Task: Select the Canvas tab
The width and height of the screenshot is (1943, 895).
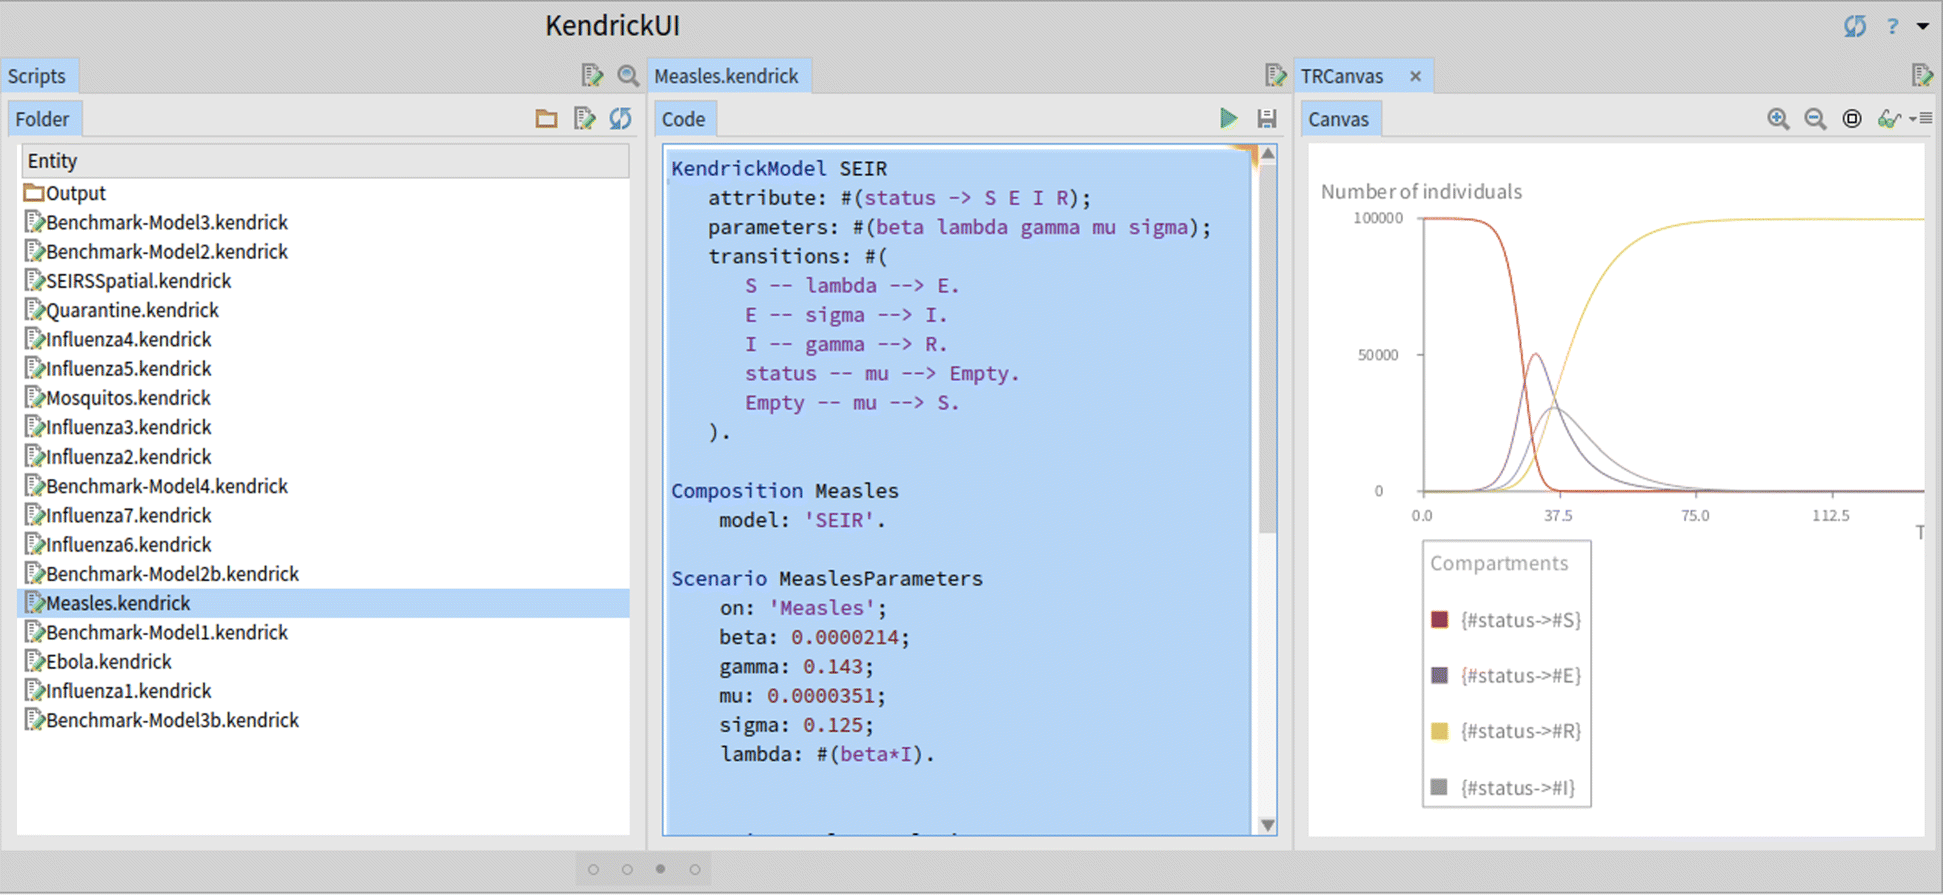Action: [1339, 119]
